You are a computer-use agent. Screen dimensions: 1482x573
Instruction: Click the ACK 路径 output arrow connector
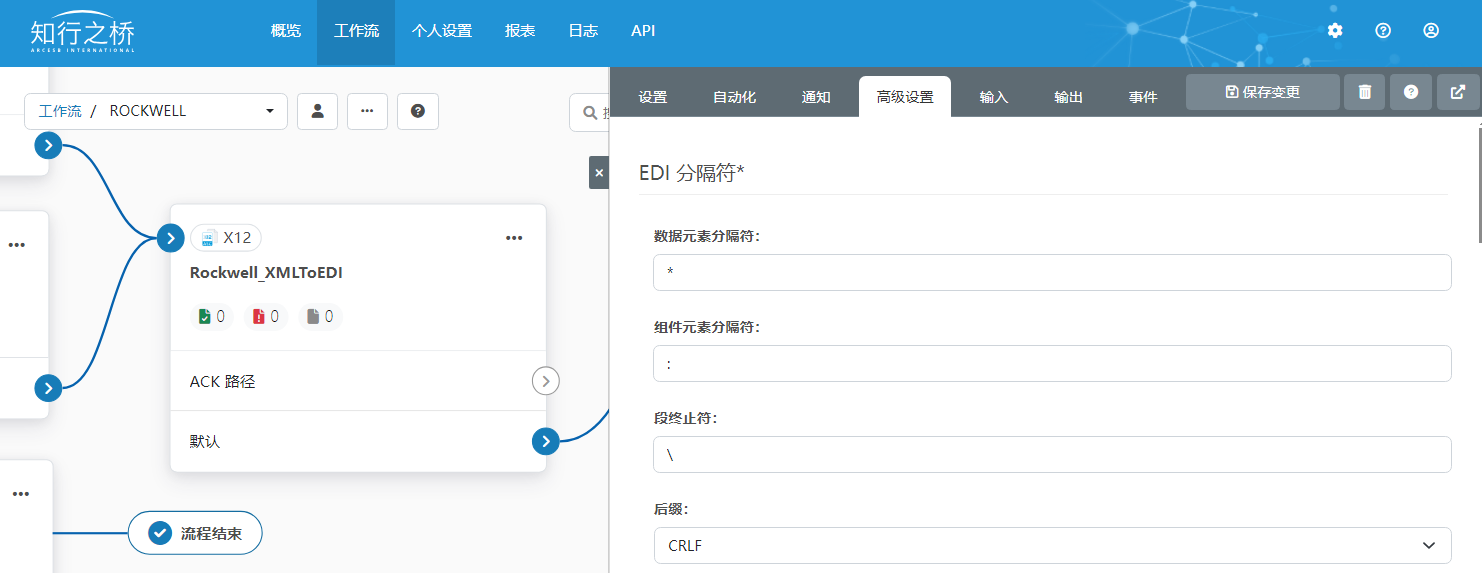[x=545, y=381]
